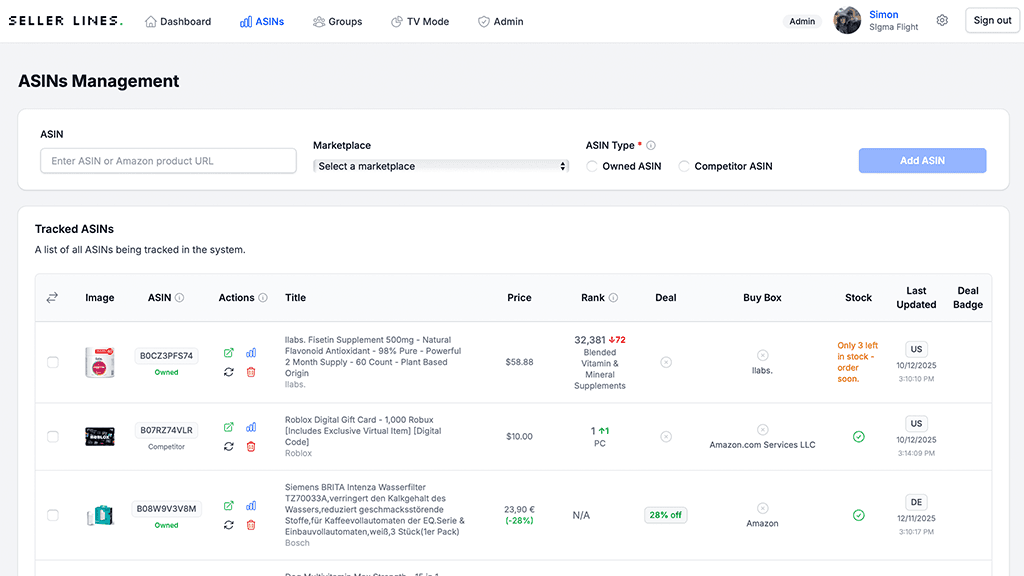View chart icon for ASIN B07RZ74VLR

(x=251, y=427)
